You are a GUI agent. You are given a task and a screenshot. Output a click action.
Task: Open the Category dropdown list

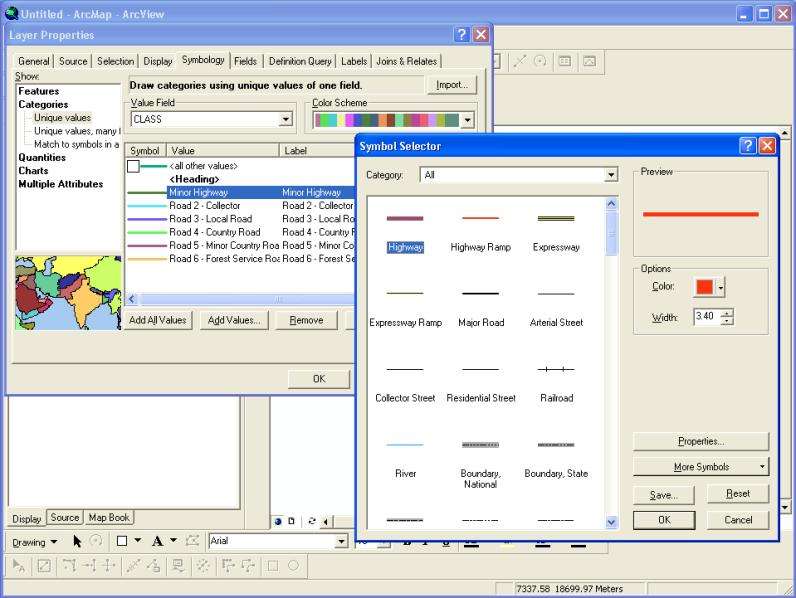click(611, 175)
